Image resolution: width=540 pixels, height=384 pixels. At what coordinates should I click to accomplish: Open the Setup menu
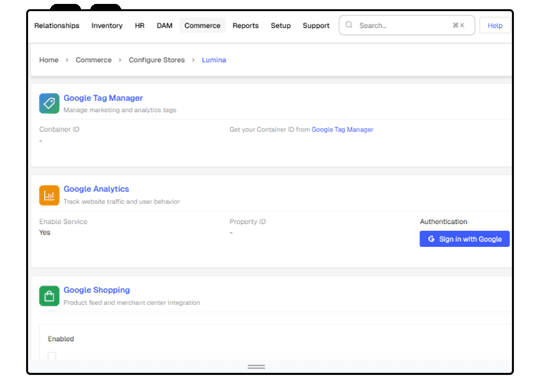coord(280,25)
